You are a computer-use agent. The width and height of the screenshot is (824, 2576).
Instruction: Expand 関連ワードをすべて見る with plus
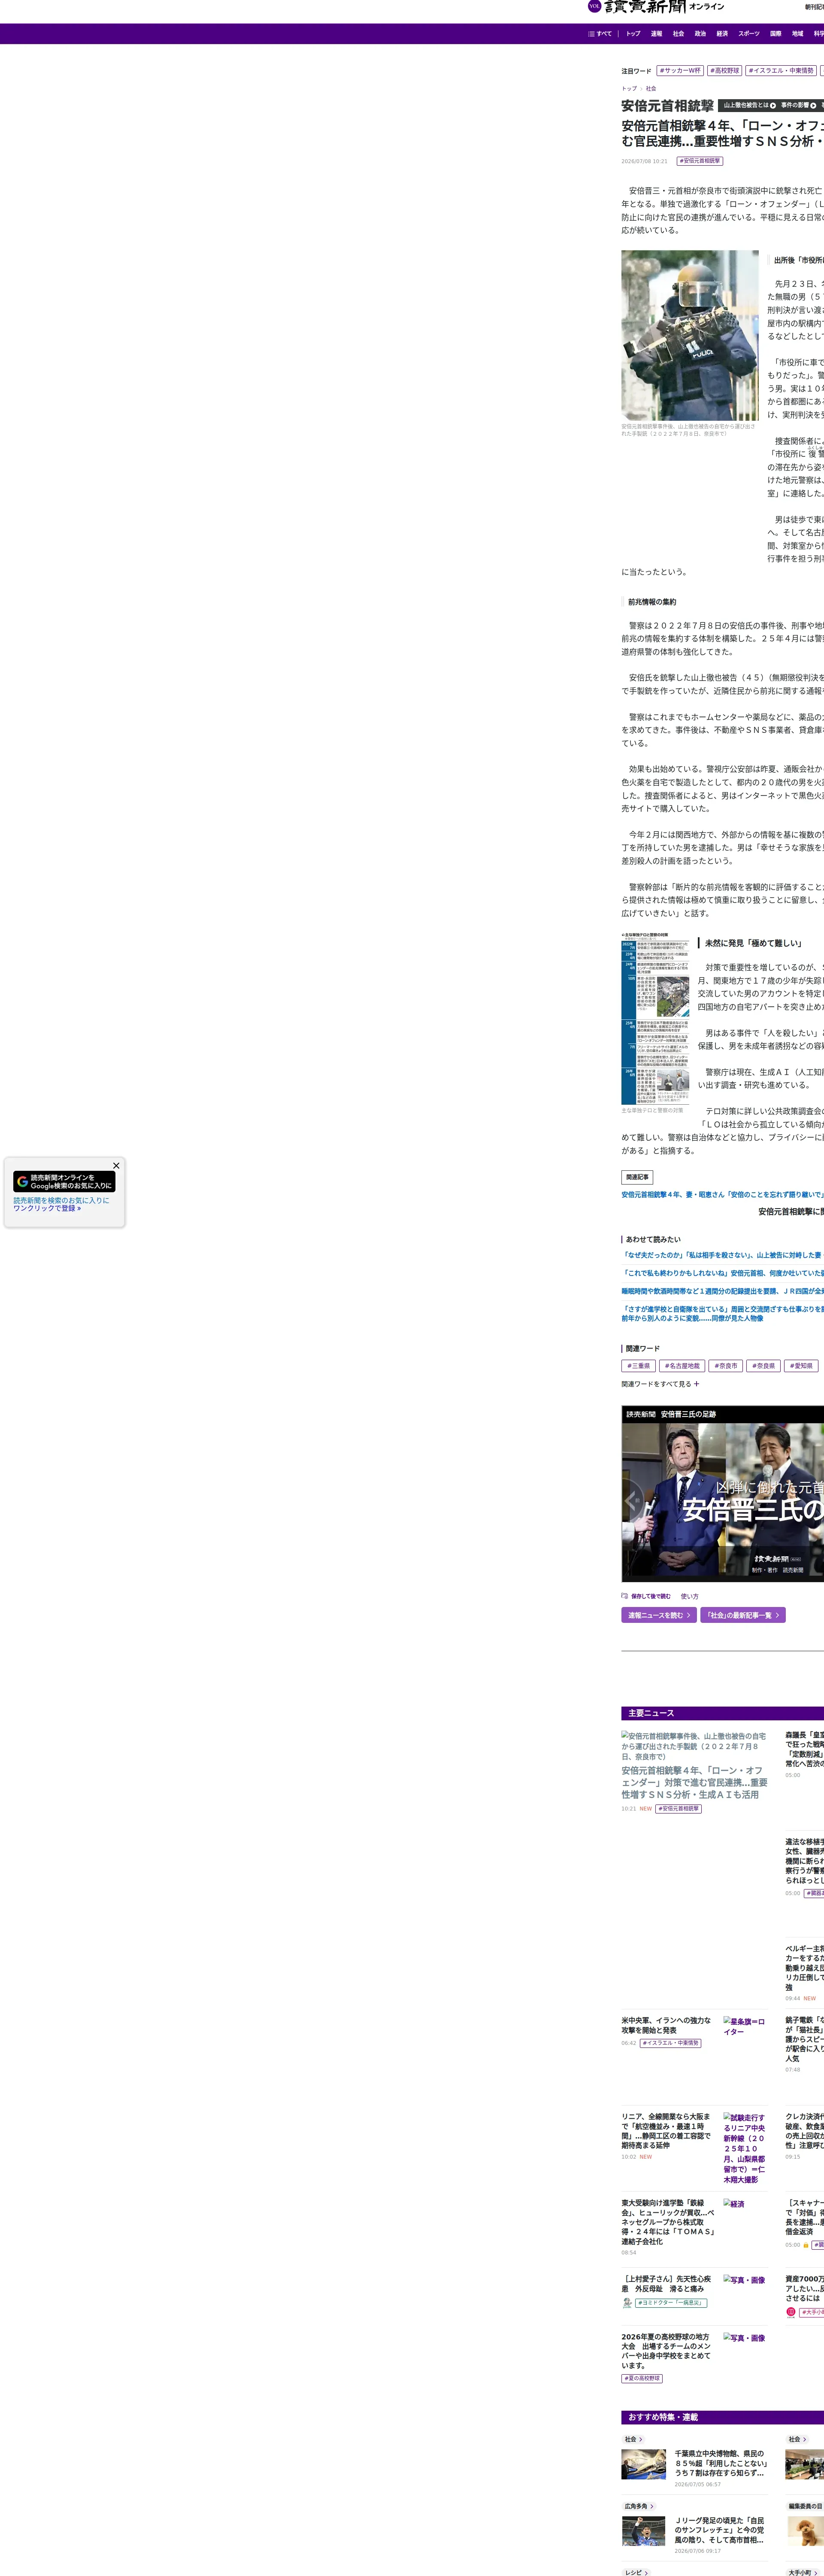(660, 1384)
